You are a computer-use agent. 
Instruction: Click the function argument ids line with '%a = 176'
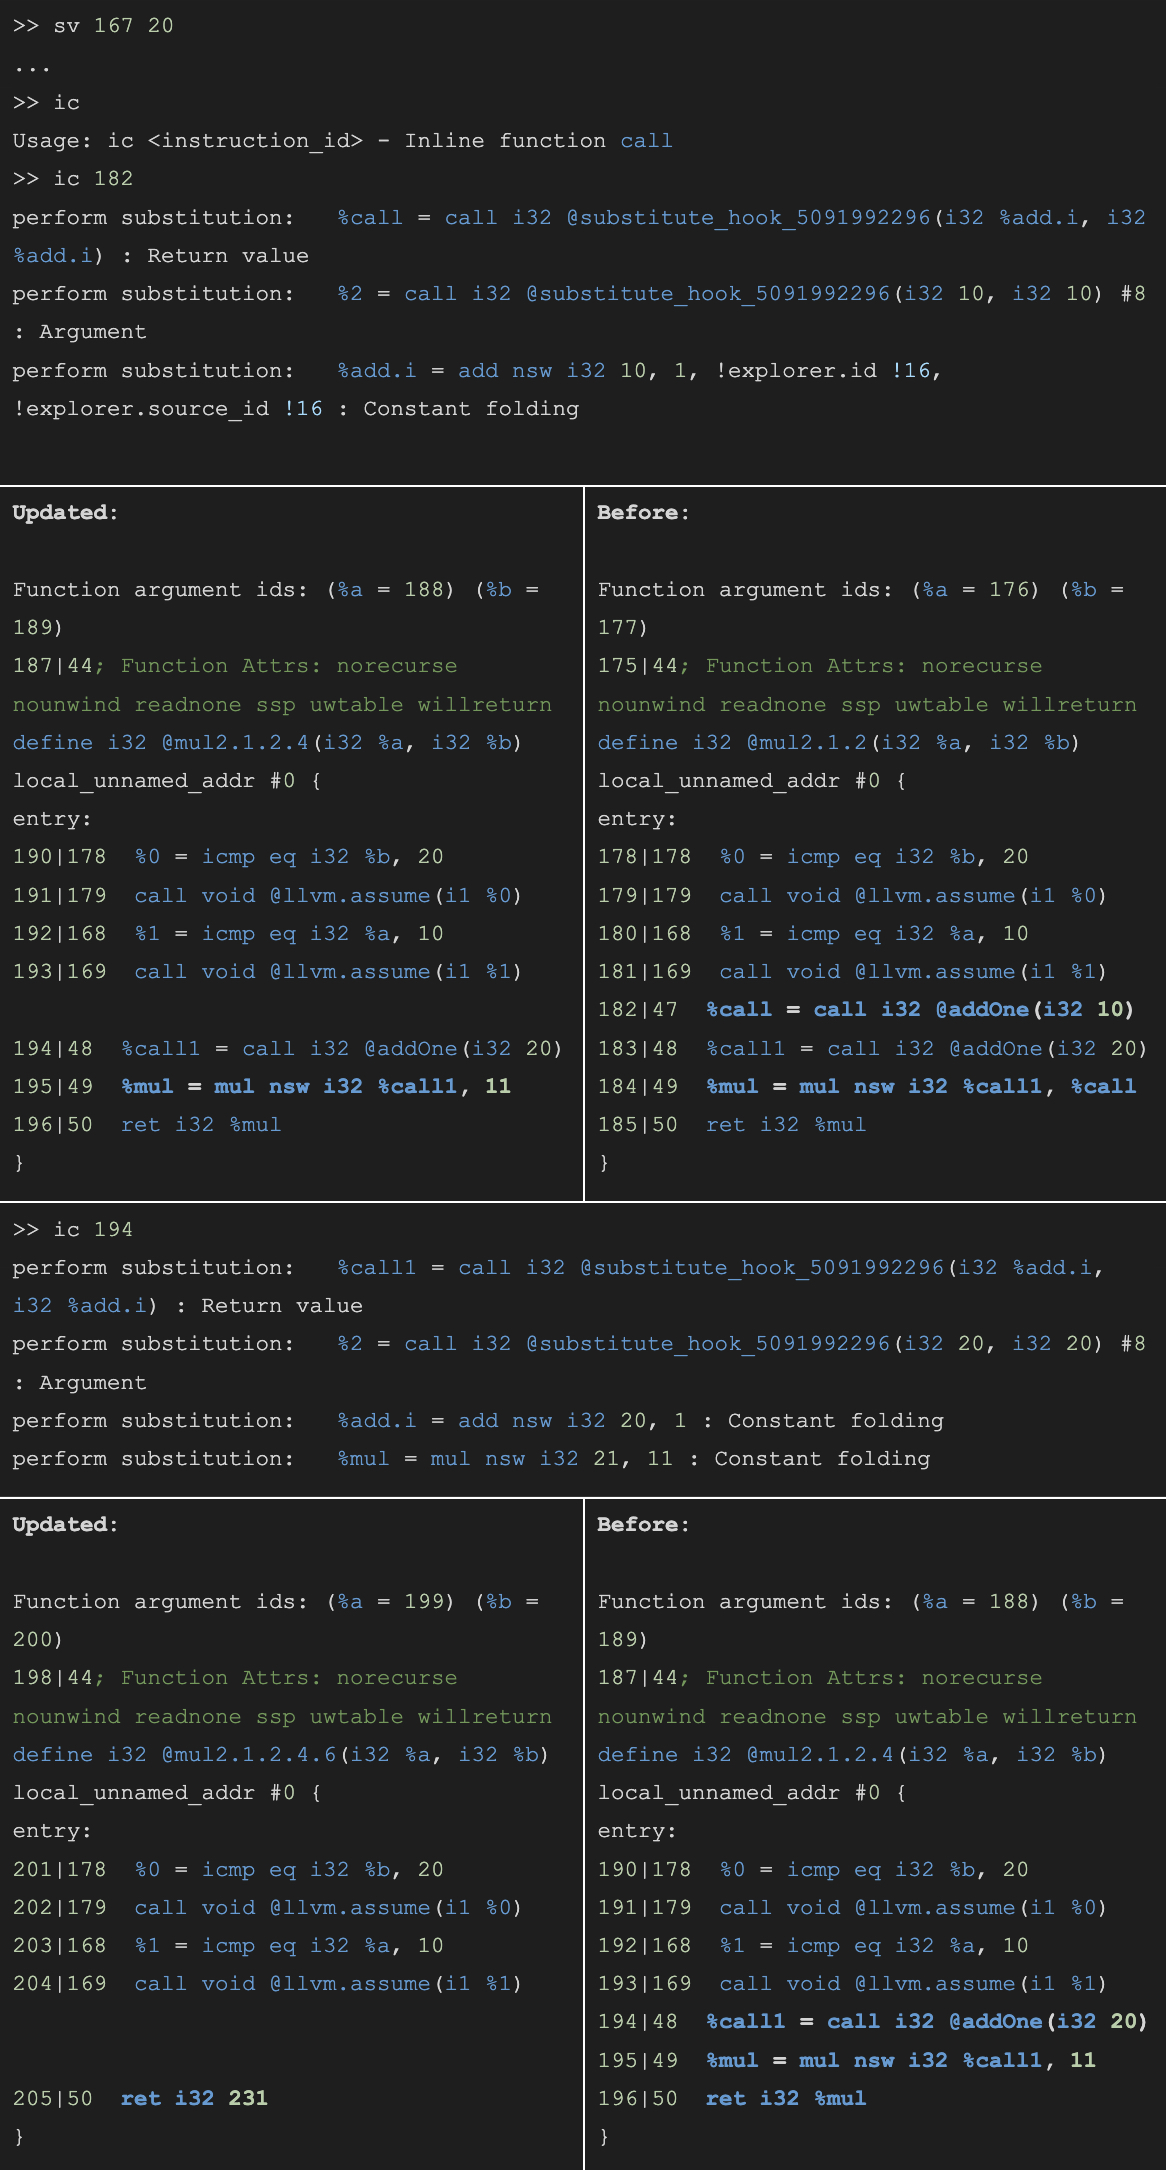tap(860, 590)
